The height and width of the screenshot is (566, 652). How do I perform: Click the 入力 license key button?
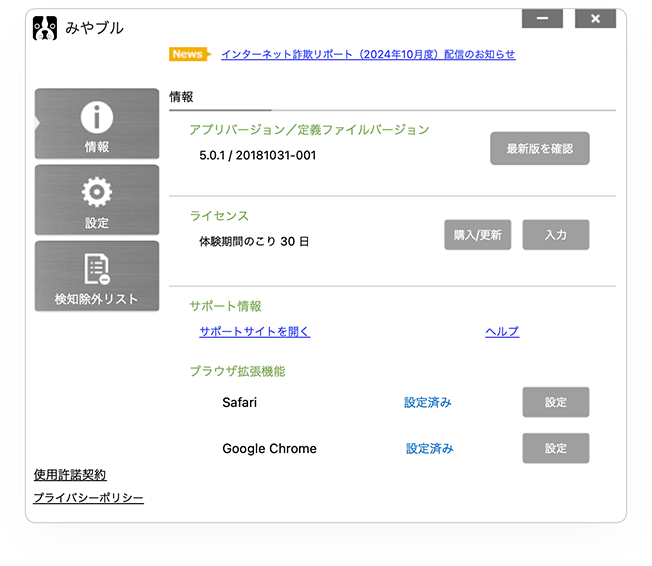tap(556, 235)
